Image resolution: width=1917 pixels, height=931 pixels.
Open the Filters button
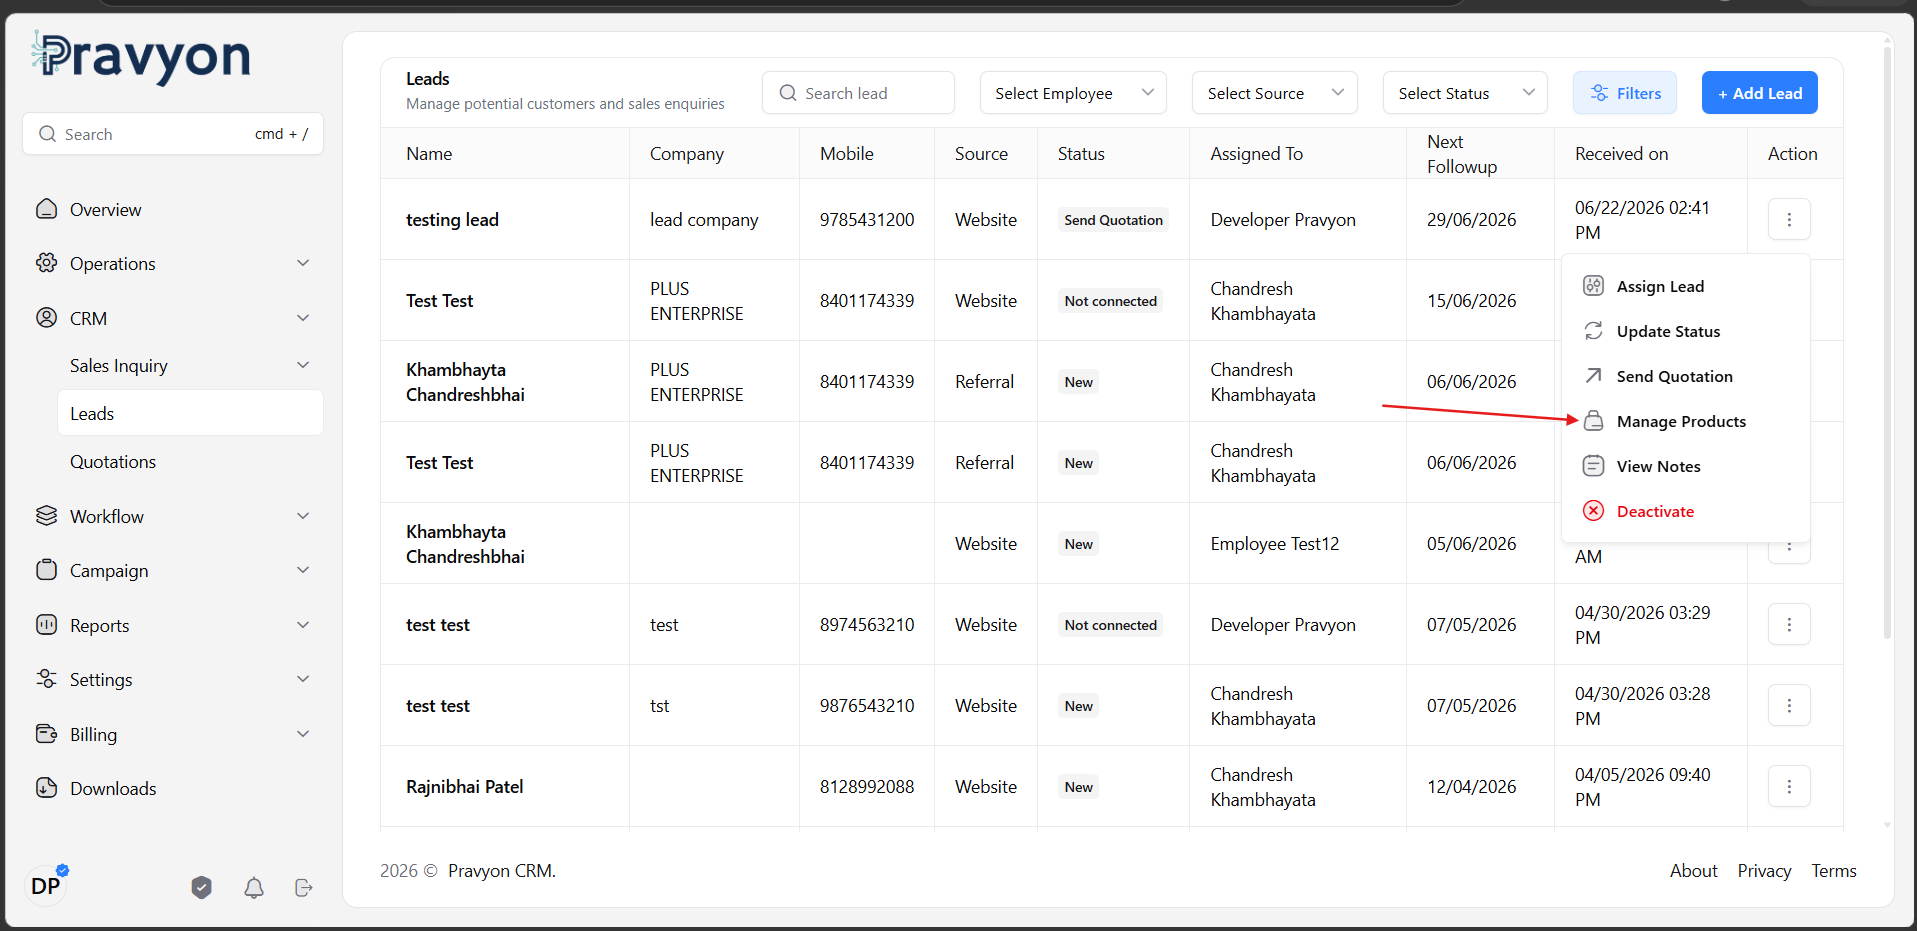click(1624, 93)
